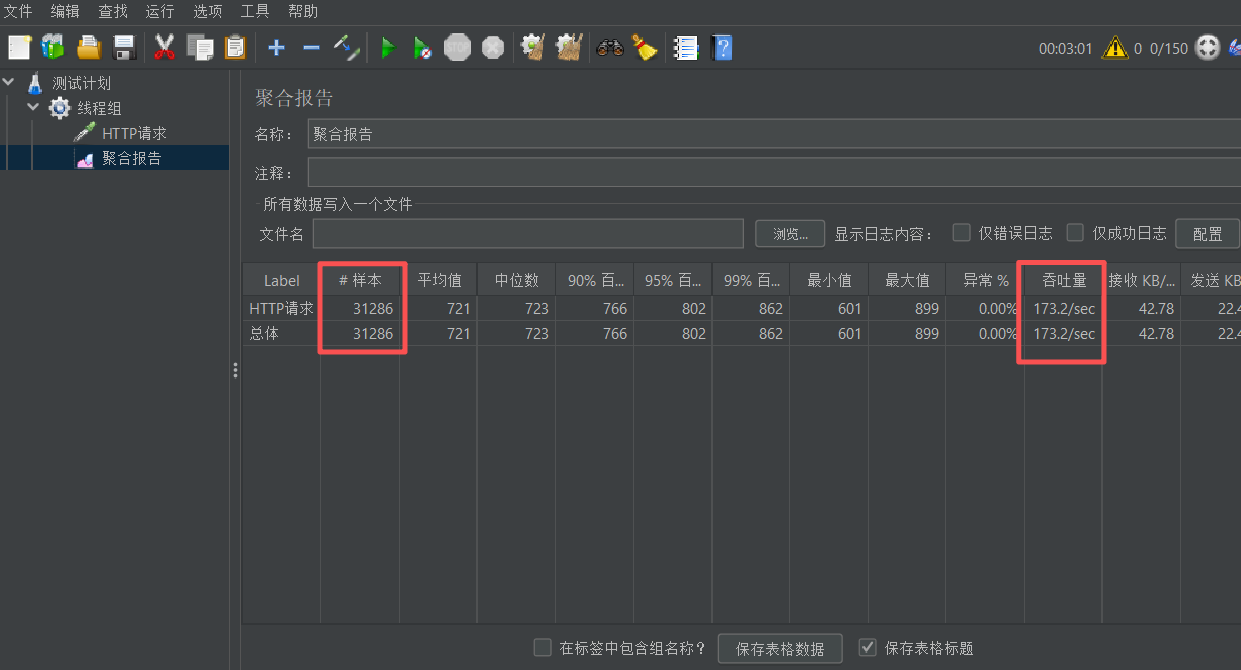Screen dimensions: 1241x670
Task: Collapse the 测试计划 tree node
Action: (8, 82)
